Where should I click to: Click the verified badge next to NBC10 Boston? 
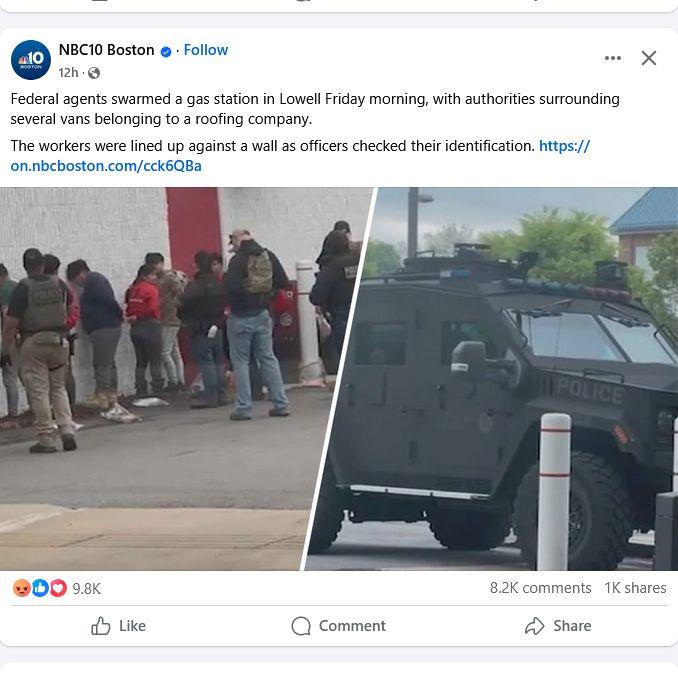pos(166,51)
